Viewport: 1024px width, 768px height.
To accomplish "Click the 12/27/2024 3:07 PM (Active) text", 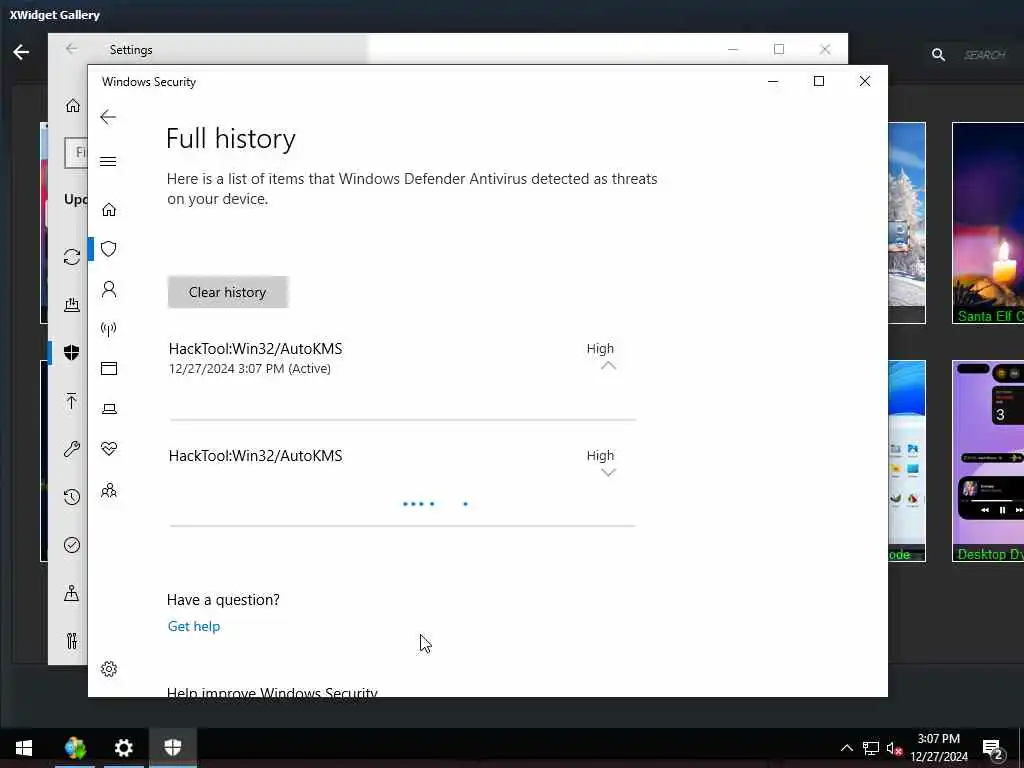I will click(249, 369).
